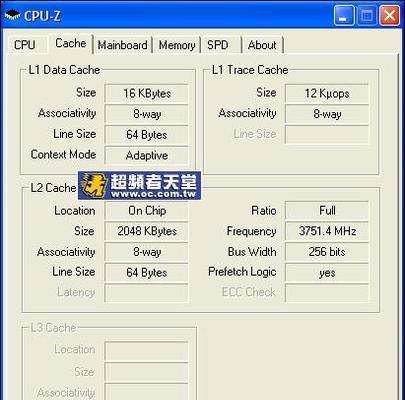
Task: Switch to the CPU tab
Action: [25, 45]
